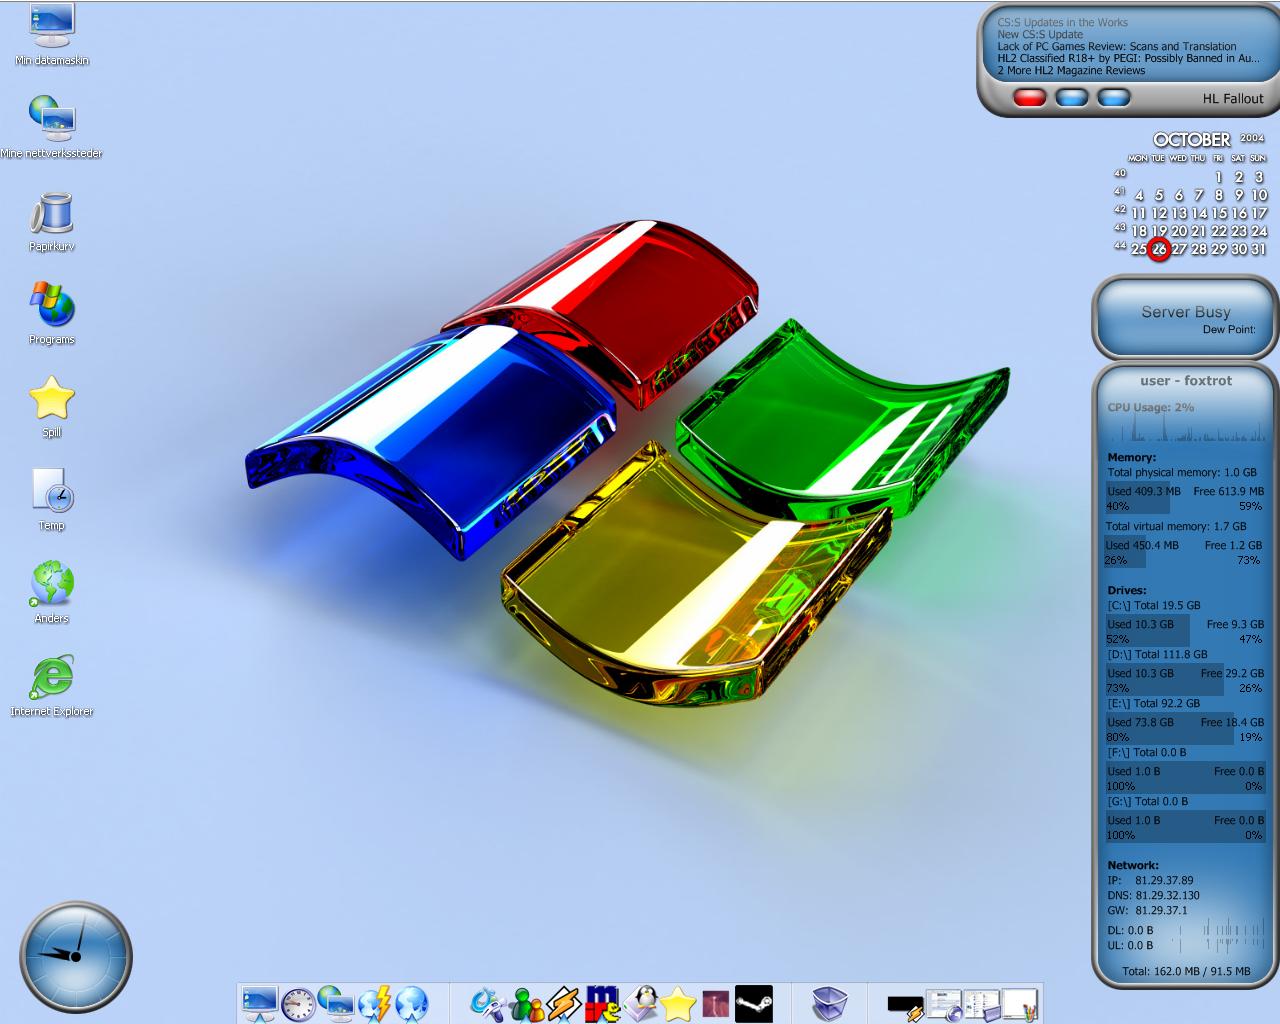Viewport: 1280px width, 1024px height.
Task: Click the C:\ drive usage bar
Action: [1186, 631]
